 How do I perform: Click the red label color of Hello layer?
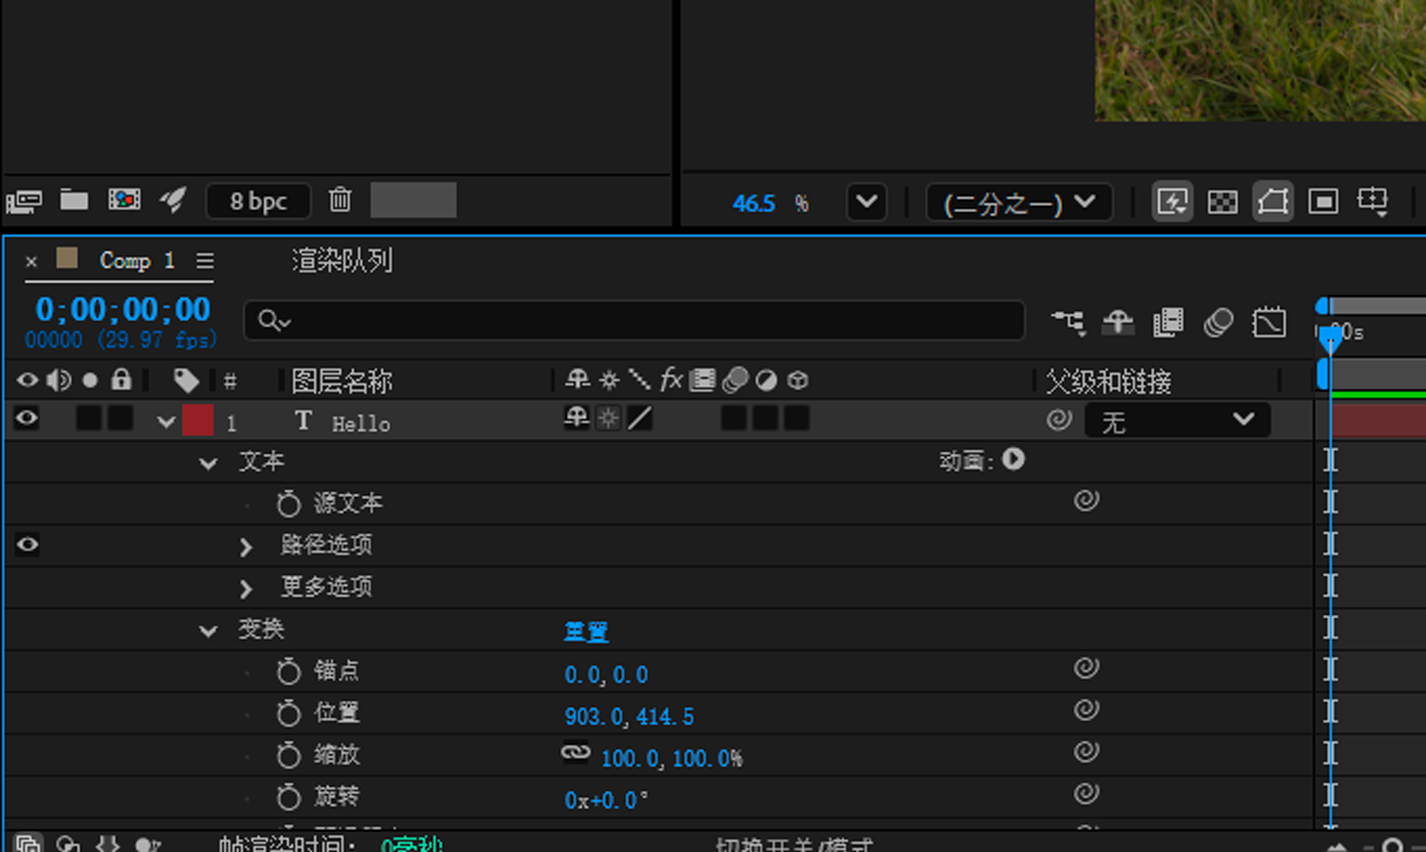click(197, 421)
